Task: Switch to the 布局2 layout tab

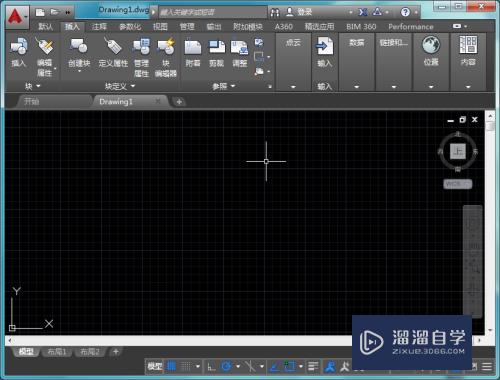Action: pyautogui.click(x=90, y=351)
